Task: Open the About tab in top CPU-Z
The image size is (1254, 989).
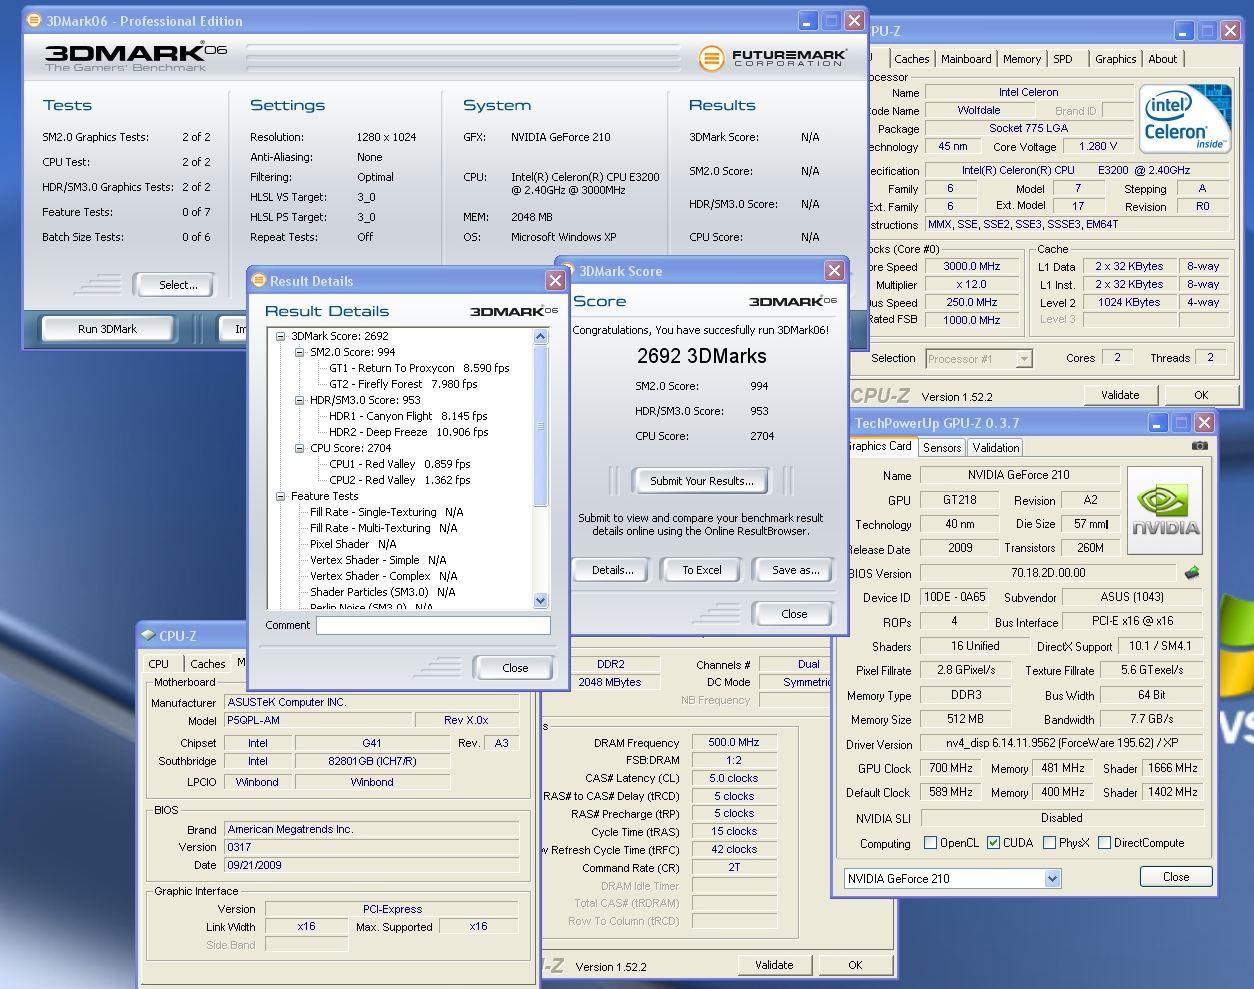Action: point(1162,59)
